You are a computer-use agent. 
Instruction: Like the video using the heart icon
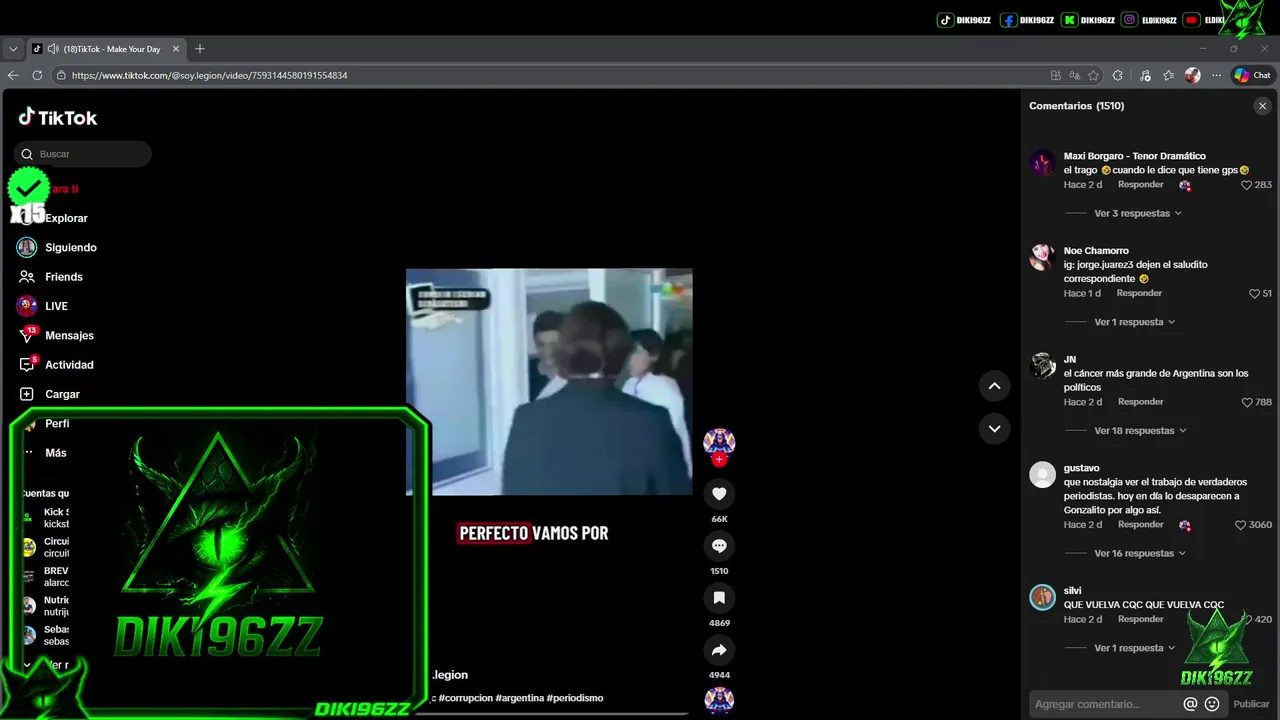pyautogui.click(x=719, y=493)
